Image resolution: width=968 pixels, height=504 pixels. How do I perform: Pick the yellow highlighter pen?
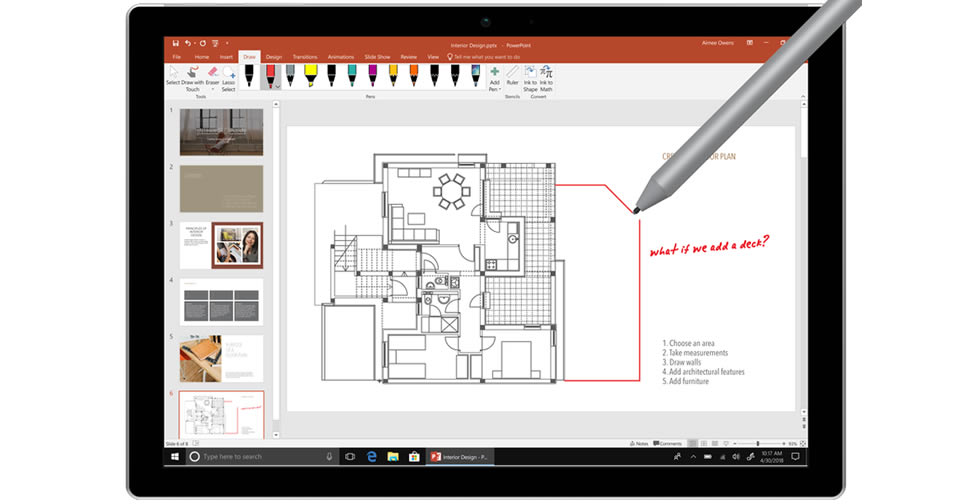pos(310,75)
